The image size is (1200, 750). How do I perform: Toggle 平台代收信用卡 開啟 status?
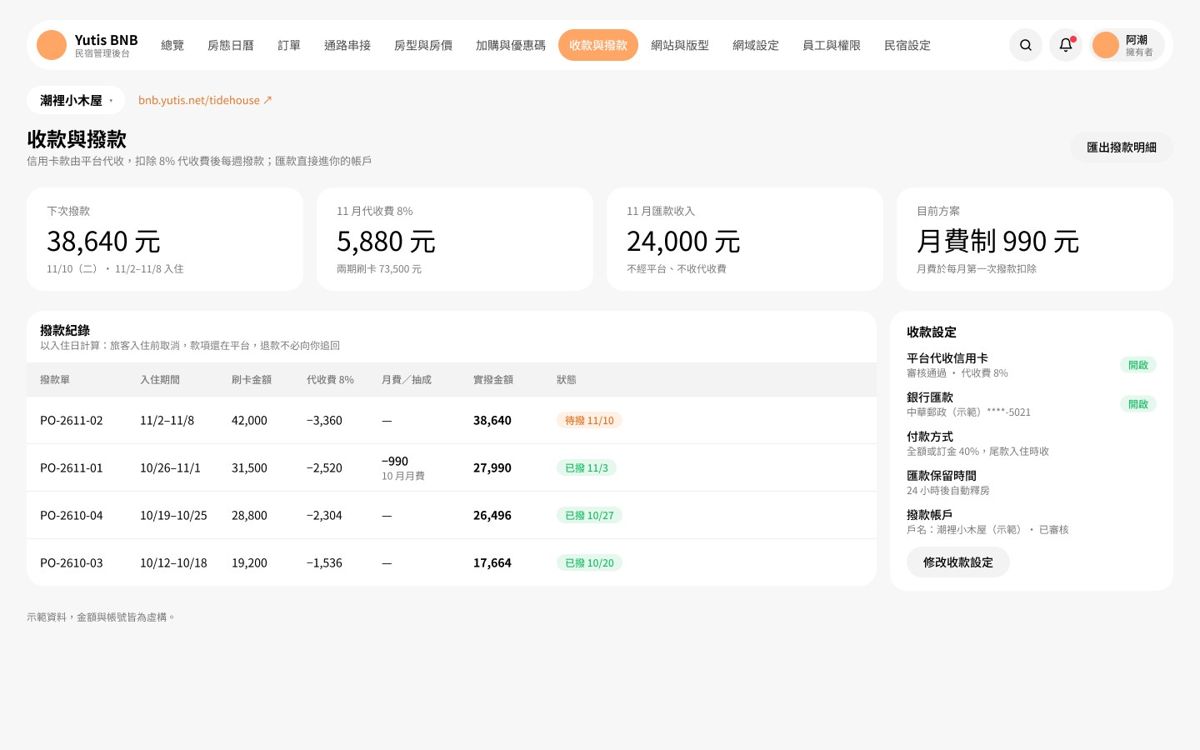pyautogui.click(x=1138, y=365)
